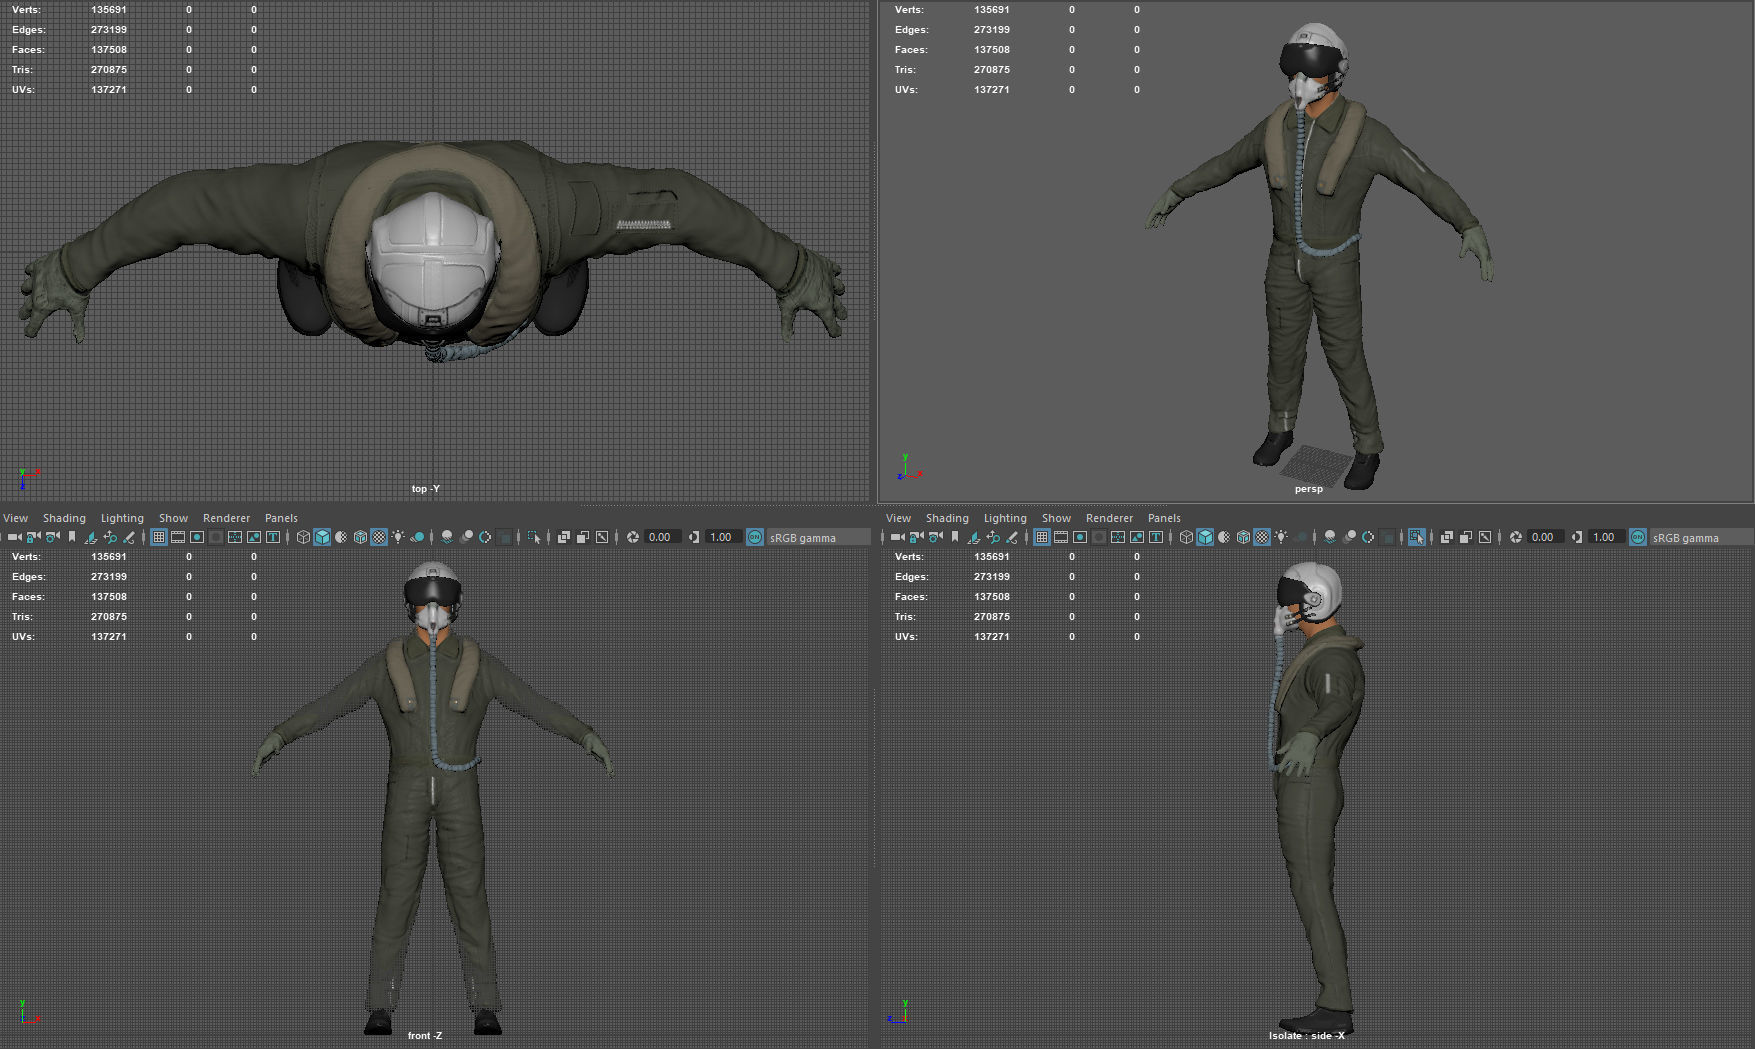
Task: Toggle Textured display in side viewport toolbar
Action: pyautogui.click(x=1262, y=537)
